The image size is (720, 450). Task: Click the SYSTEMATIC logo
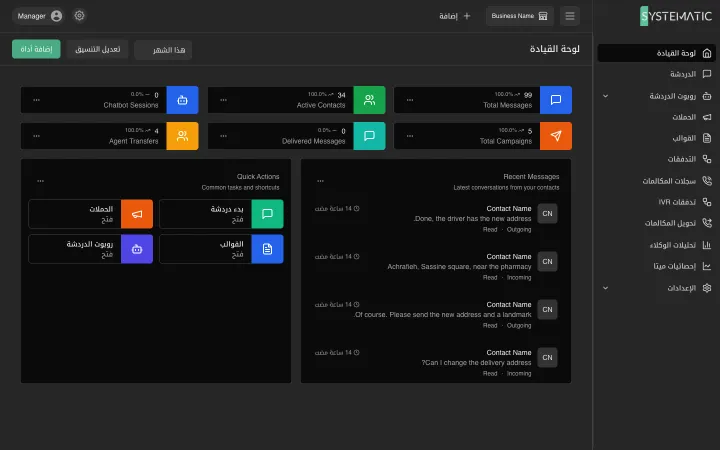(x=676, y=16)
